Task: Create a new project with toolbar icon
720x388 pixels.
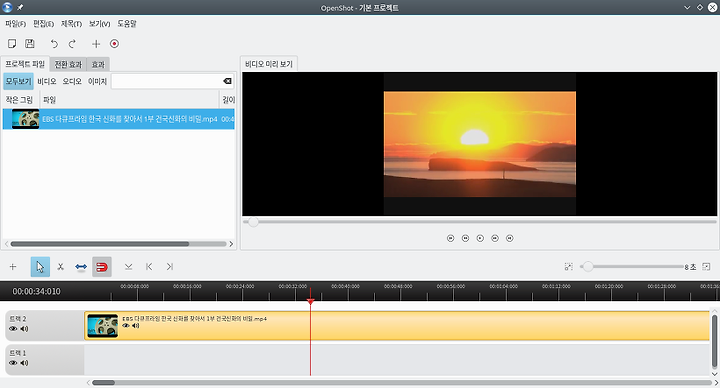Action: (x=12, y=44)
